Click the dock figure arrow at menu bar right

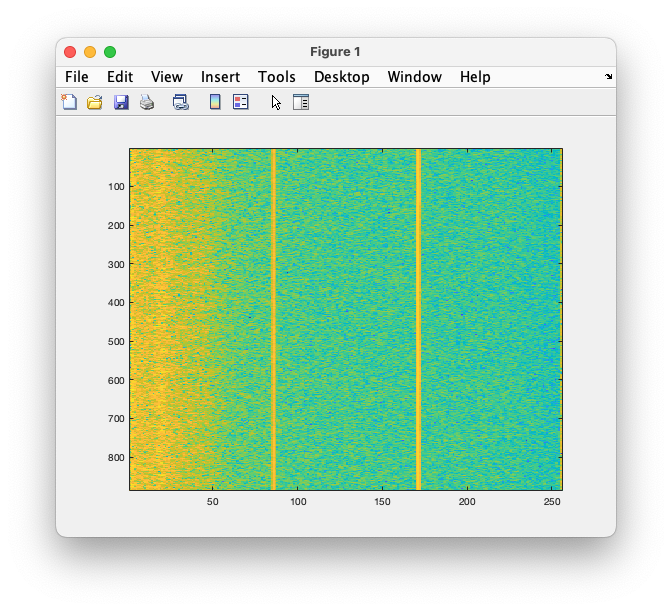click(608, 77)
